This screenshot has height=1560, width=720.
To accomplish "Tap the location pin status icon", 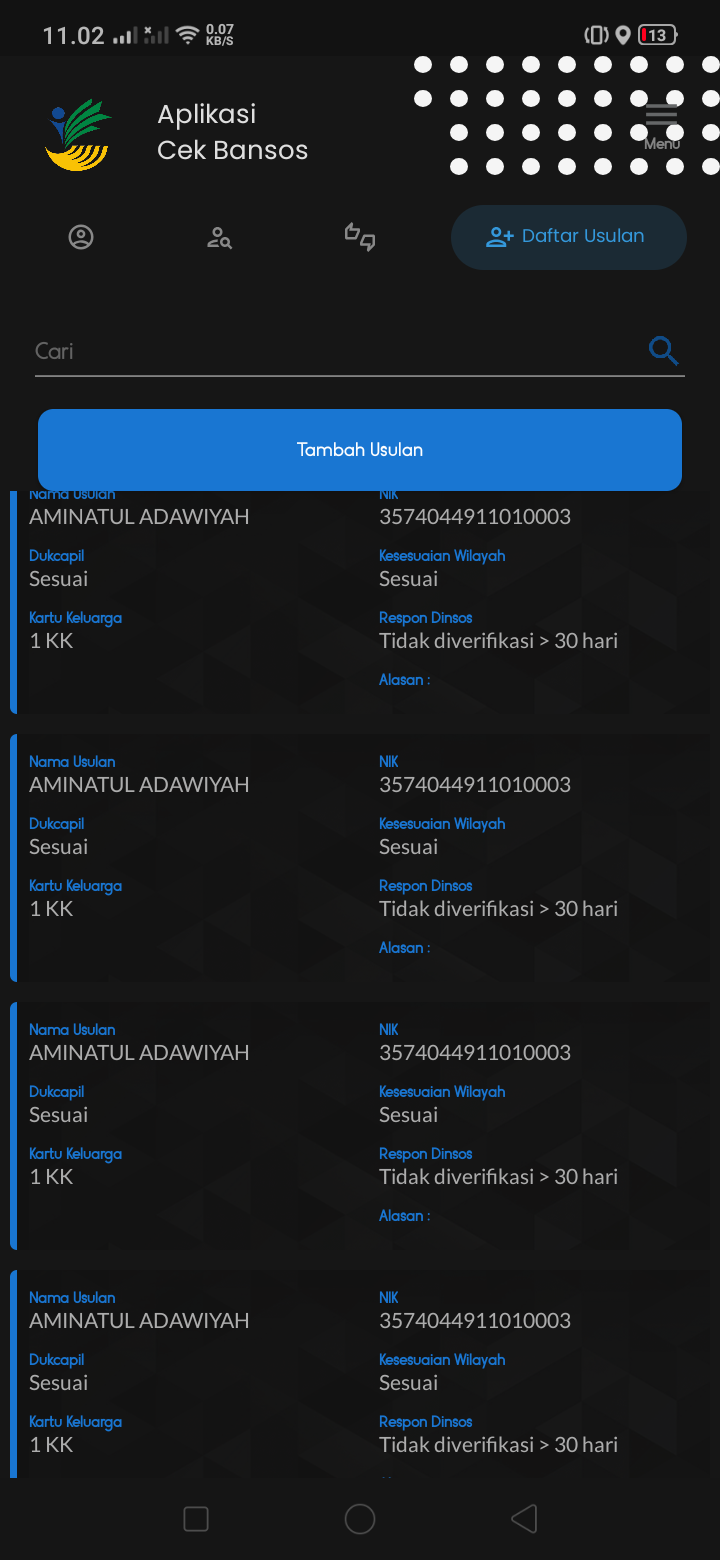I will pos(622,36).
